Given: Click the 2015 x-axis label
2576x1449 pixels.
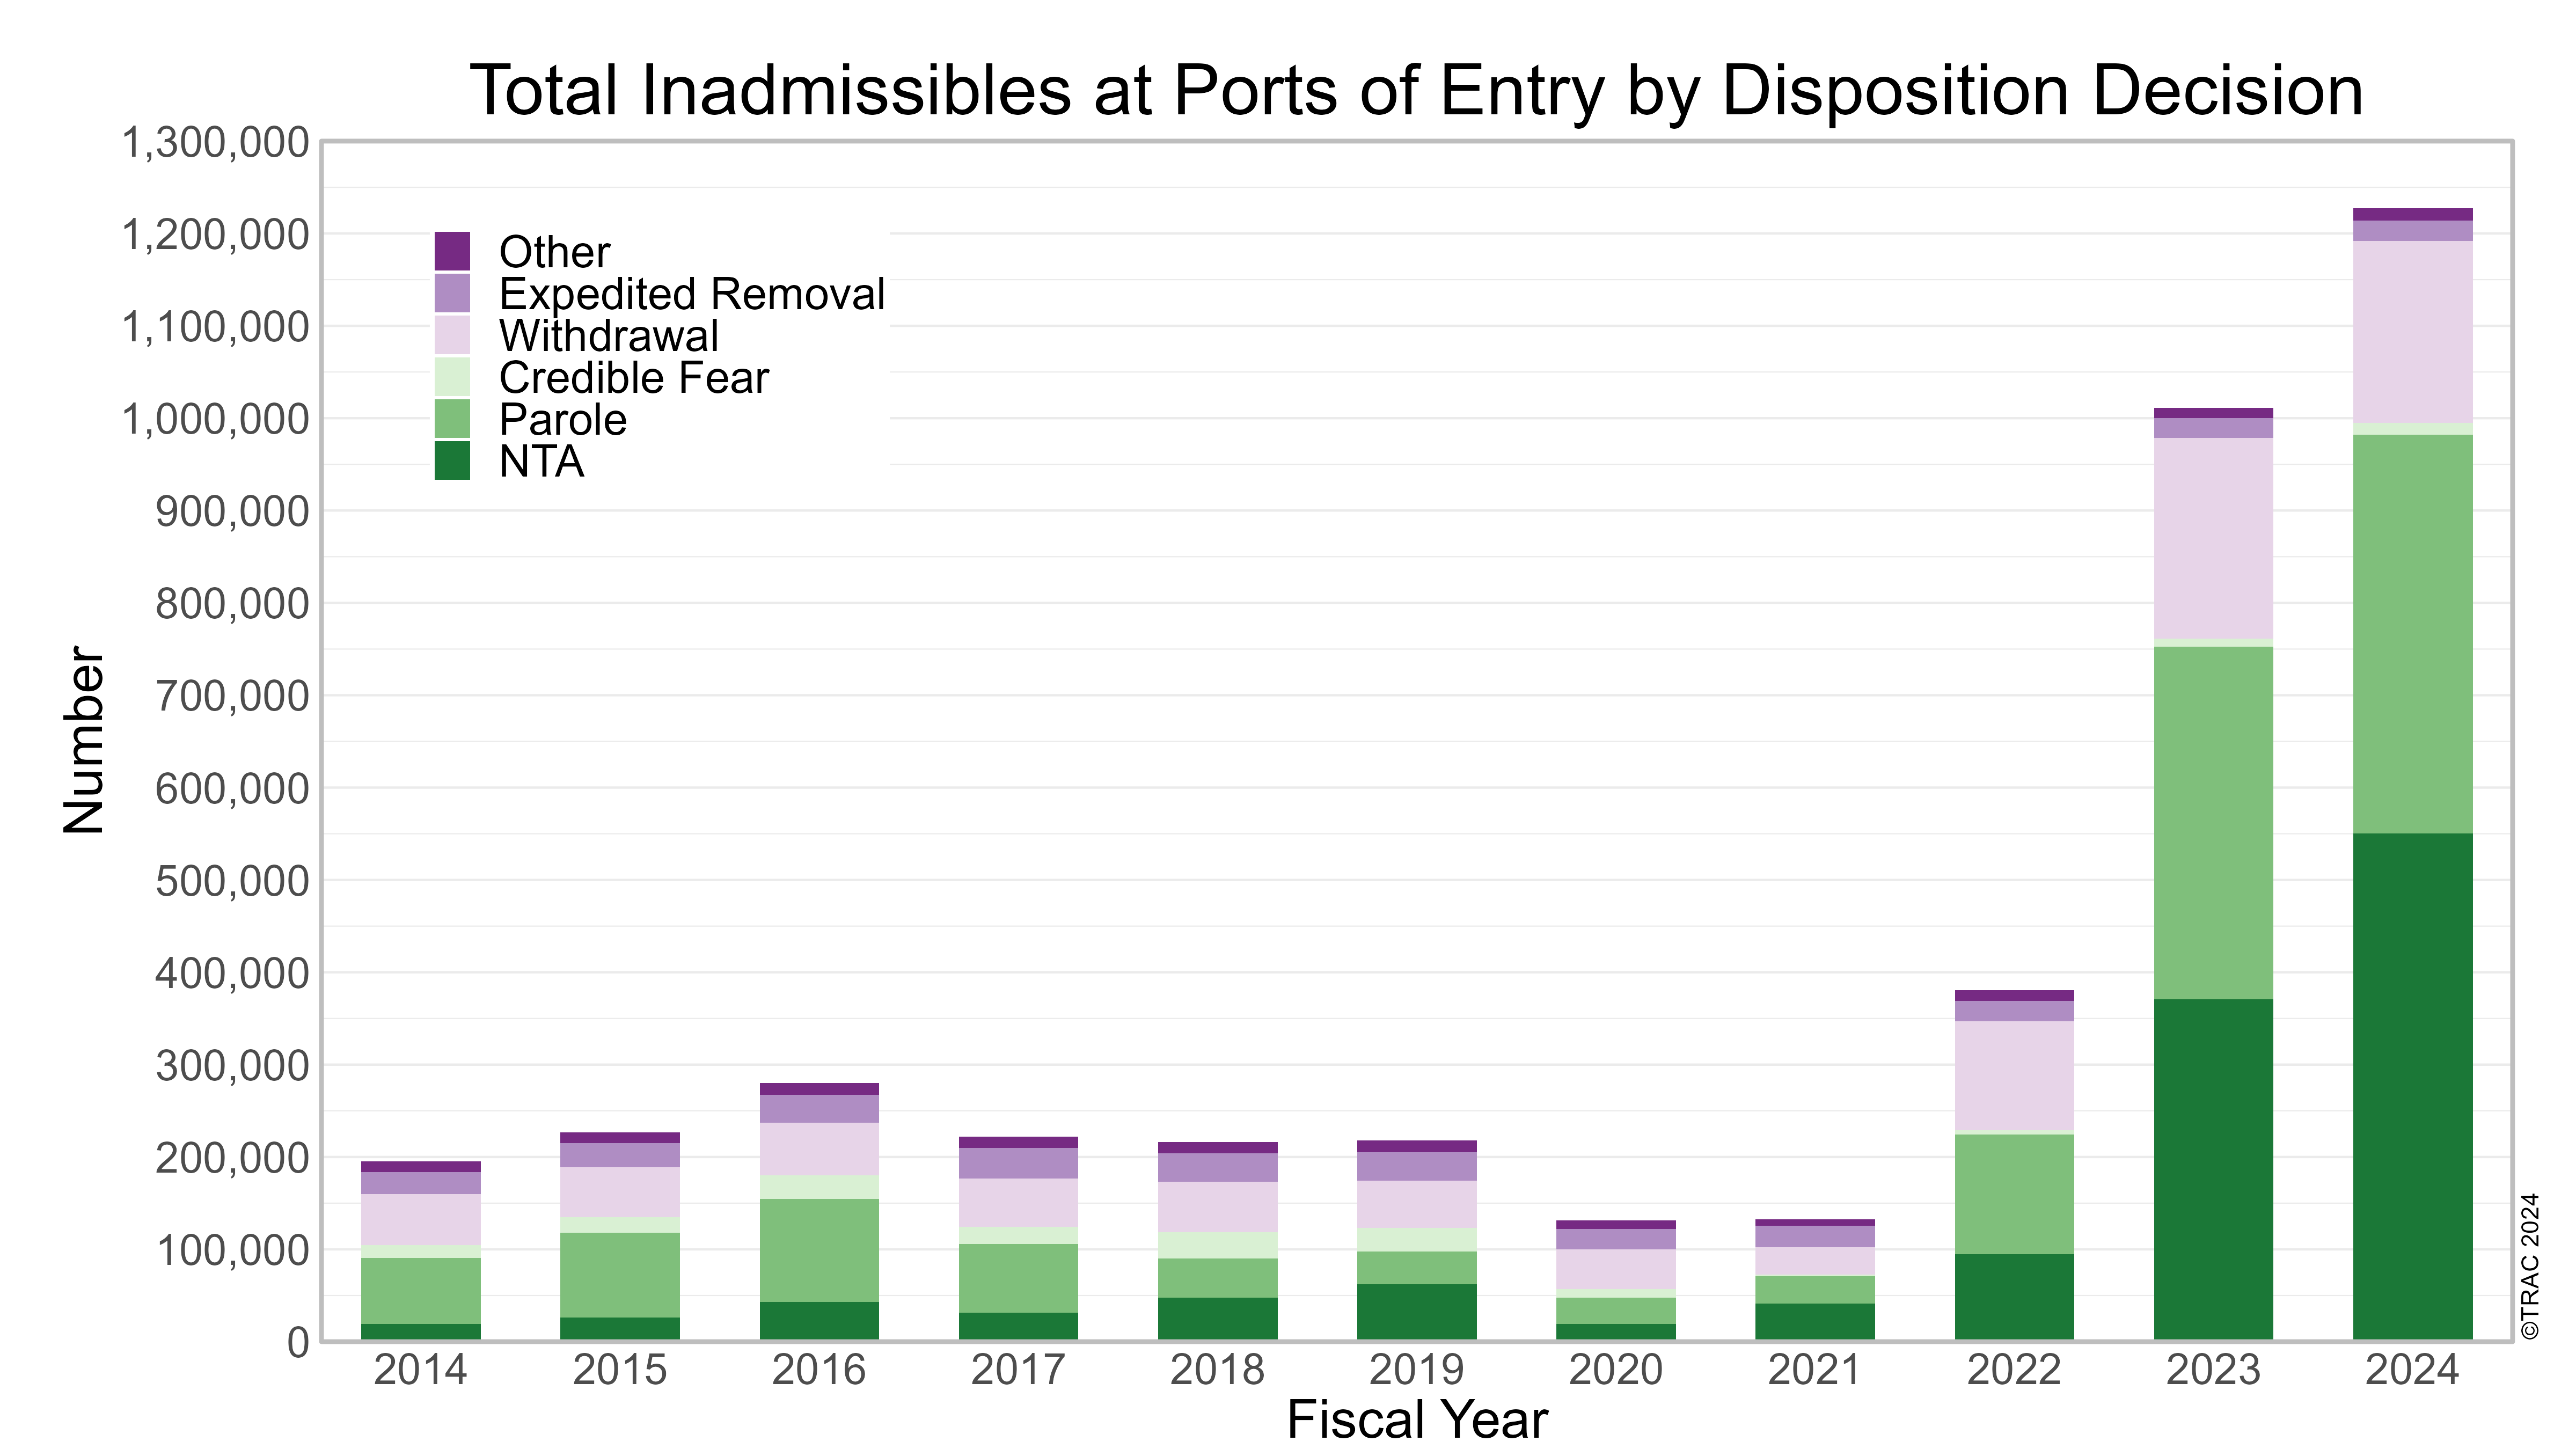Looking at the screenshot, I should (619, 1370).
